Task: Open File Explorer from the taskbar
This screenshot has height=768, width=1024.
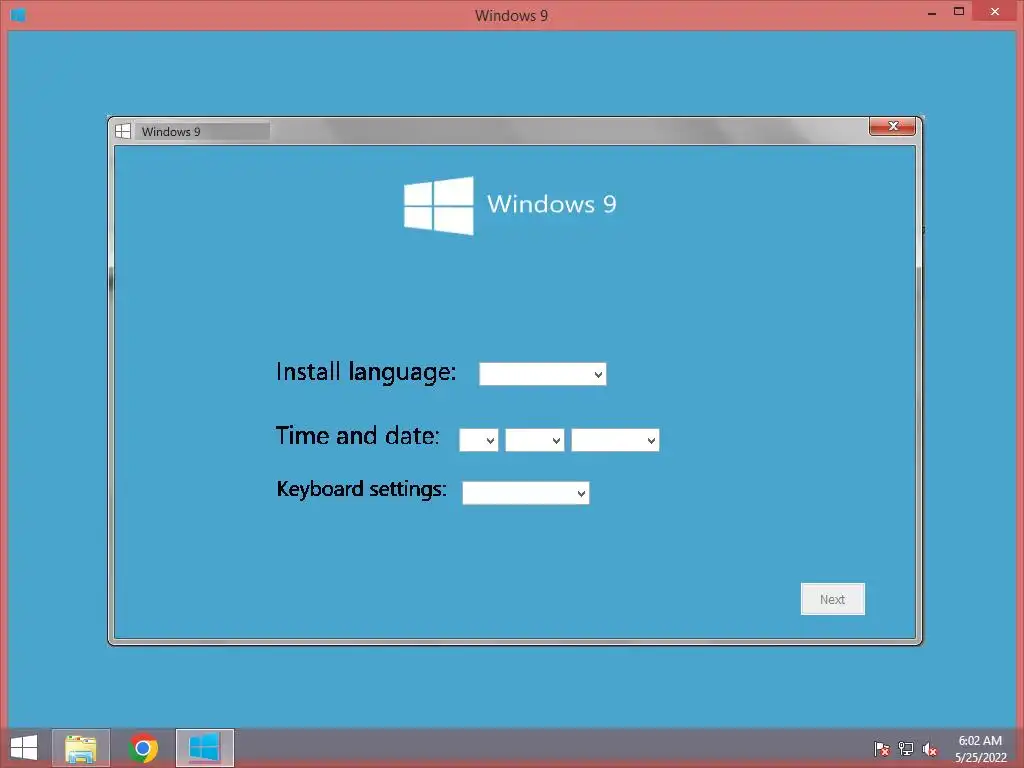Action: point(81,748)
